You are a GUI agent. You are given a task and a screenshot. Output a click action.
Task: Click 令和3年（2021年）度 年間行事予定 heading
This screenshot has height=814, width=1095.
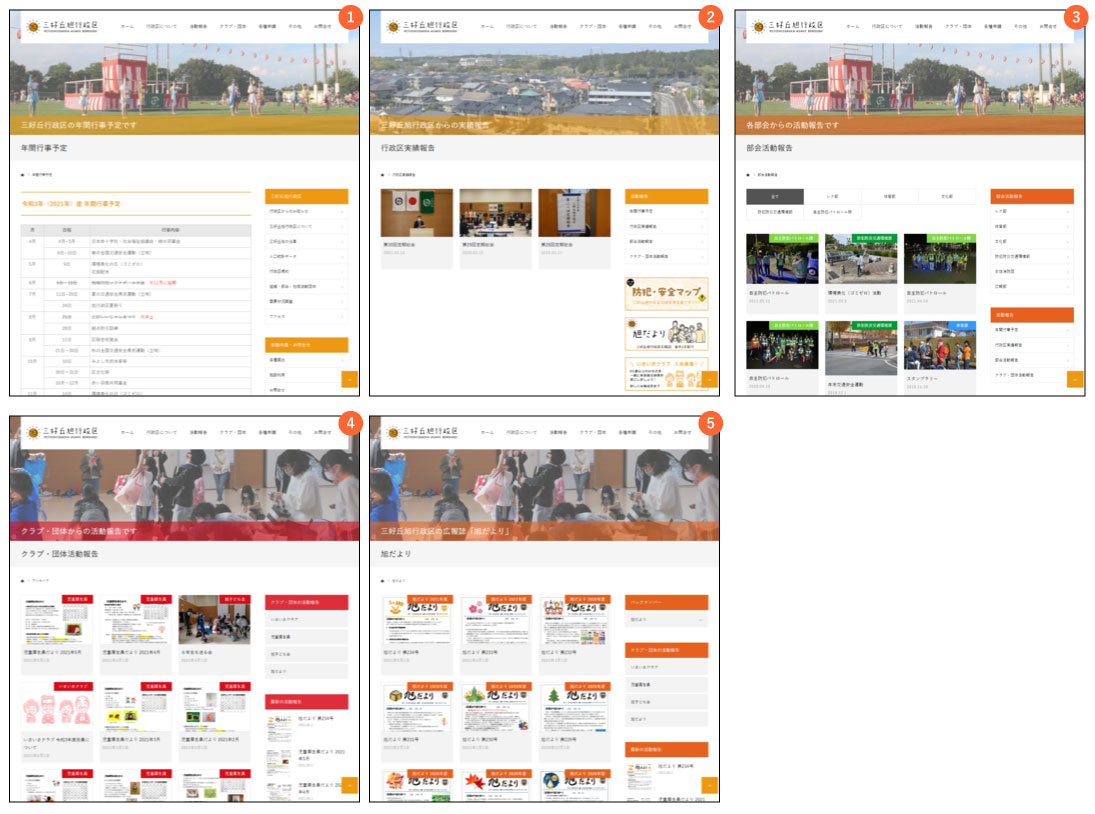click(71, 204)
